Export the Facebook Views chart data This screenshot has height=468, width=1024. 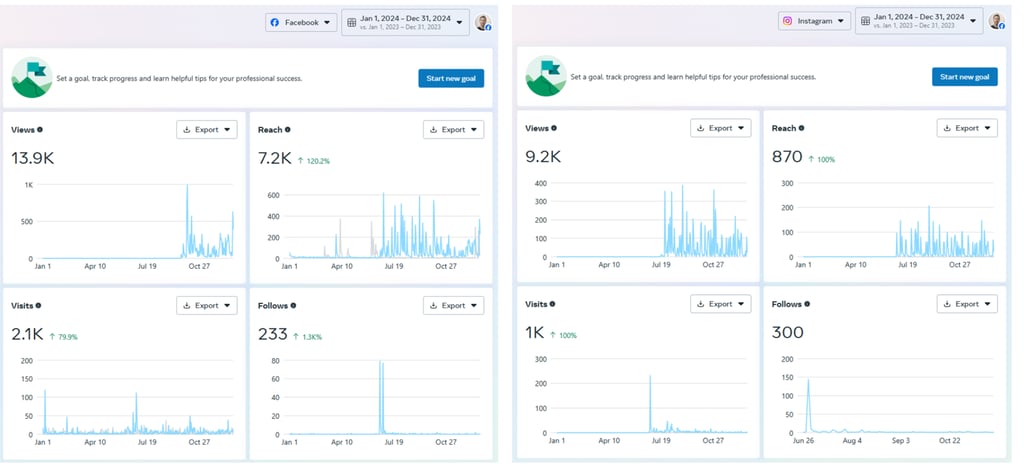(207, 130)
